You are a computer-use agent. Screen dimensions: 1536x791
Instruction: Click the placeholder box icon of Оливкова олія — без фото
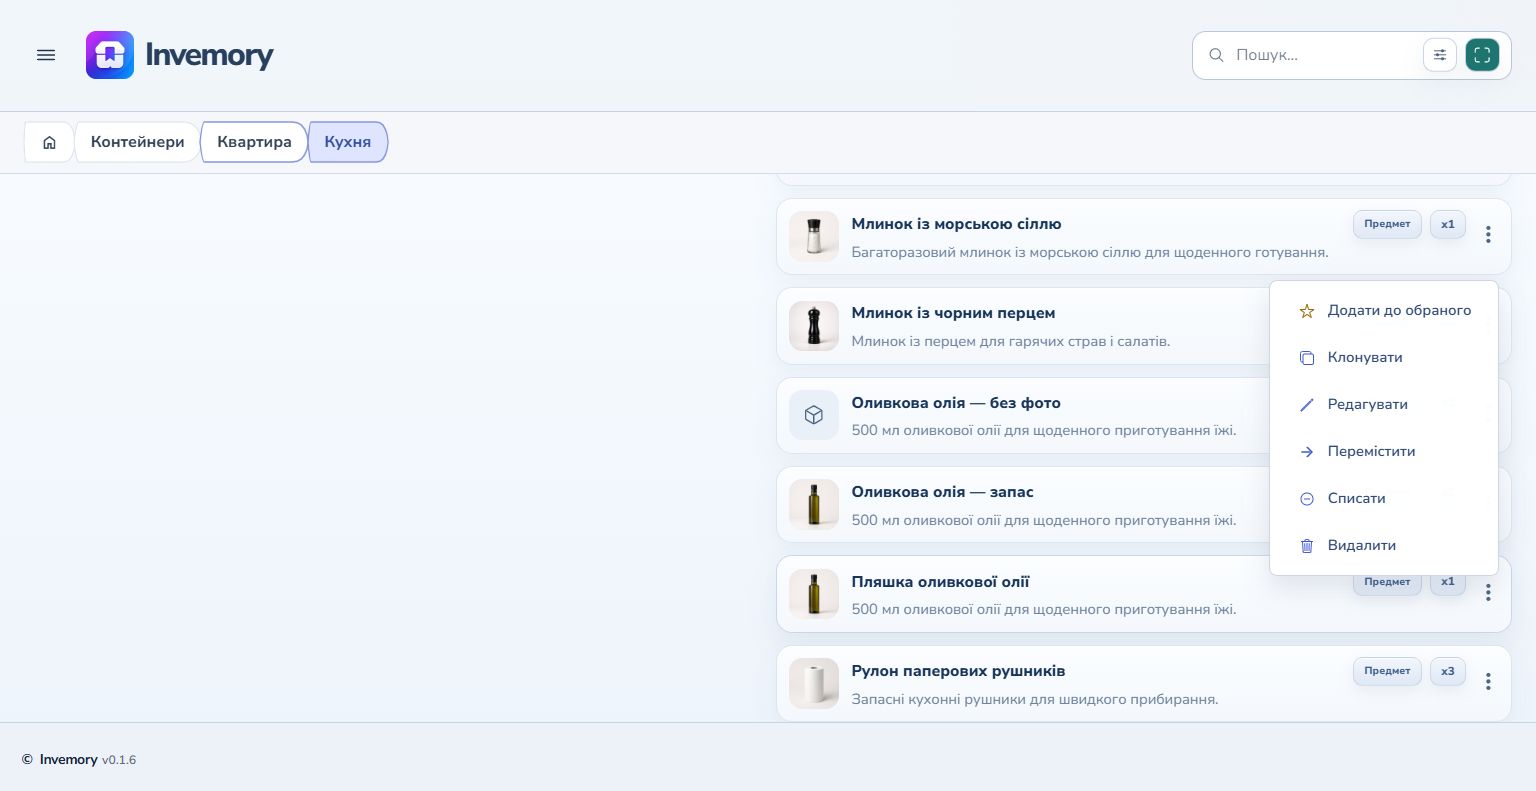814,415
